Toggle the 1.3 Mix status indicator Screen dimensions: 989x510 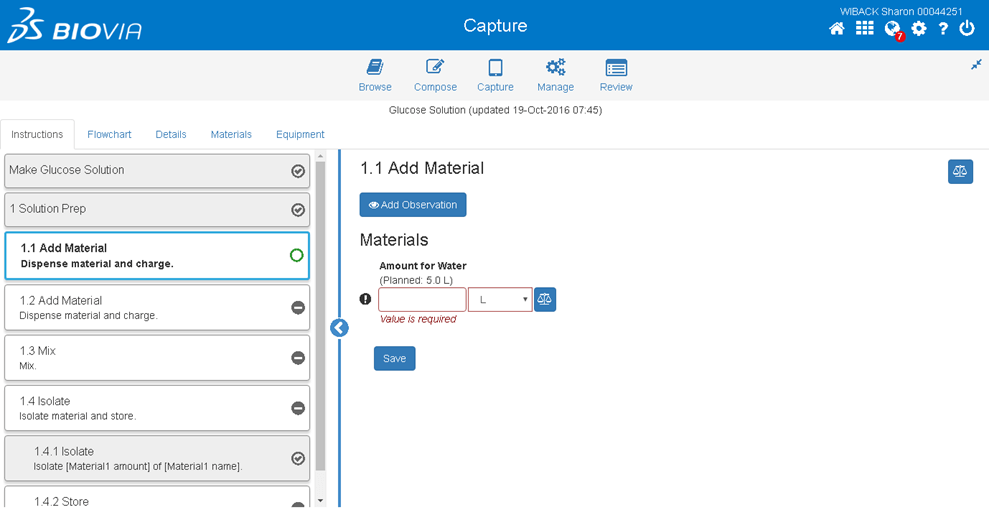[298, 358]
